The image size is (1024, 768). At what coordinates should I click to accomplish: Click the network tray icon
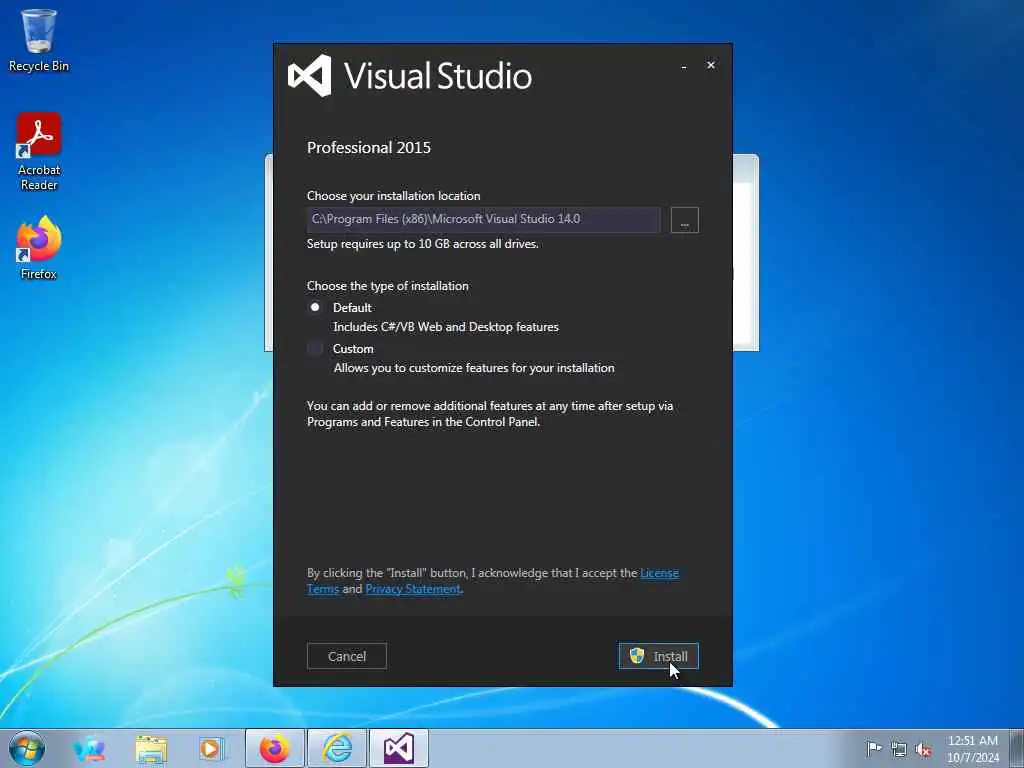click(x=899, y=749)
